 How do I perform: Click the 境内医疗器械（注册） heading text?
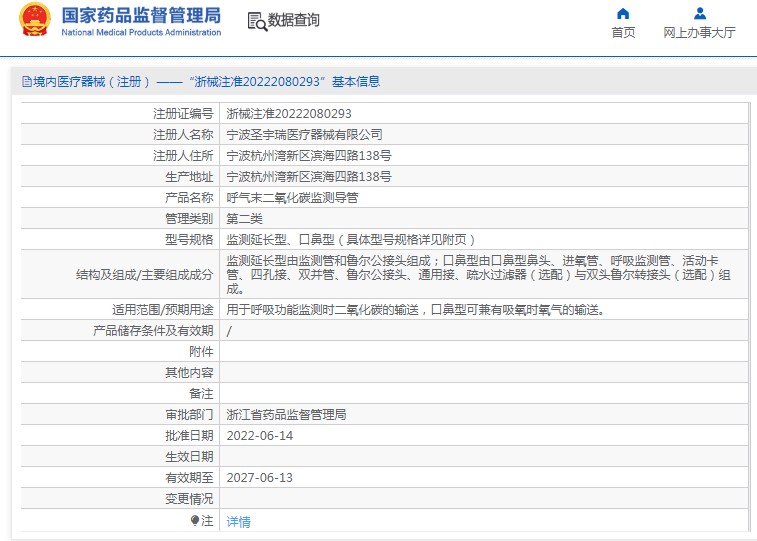point(91,82)
